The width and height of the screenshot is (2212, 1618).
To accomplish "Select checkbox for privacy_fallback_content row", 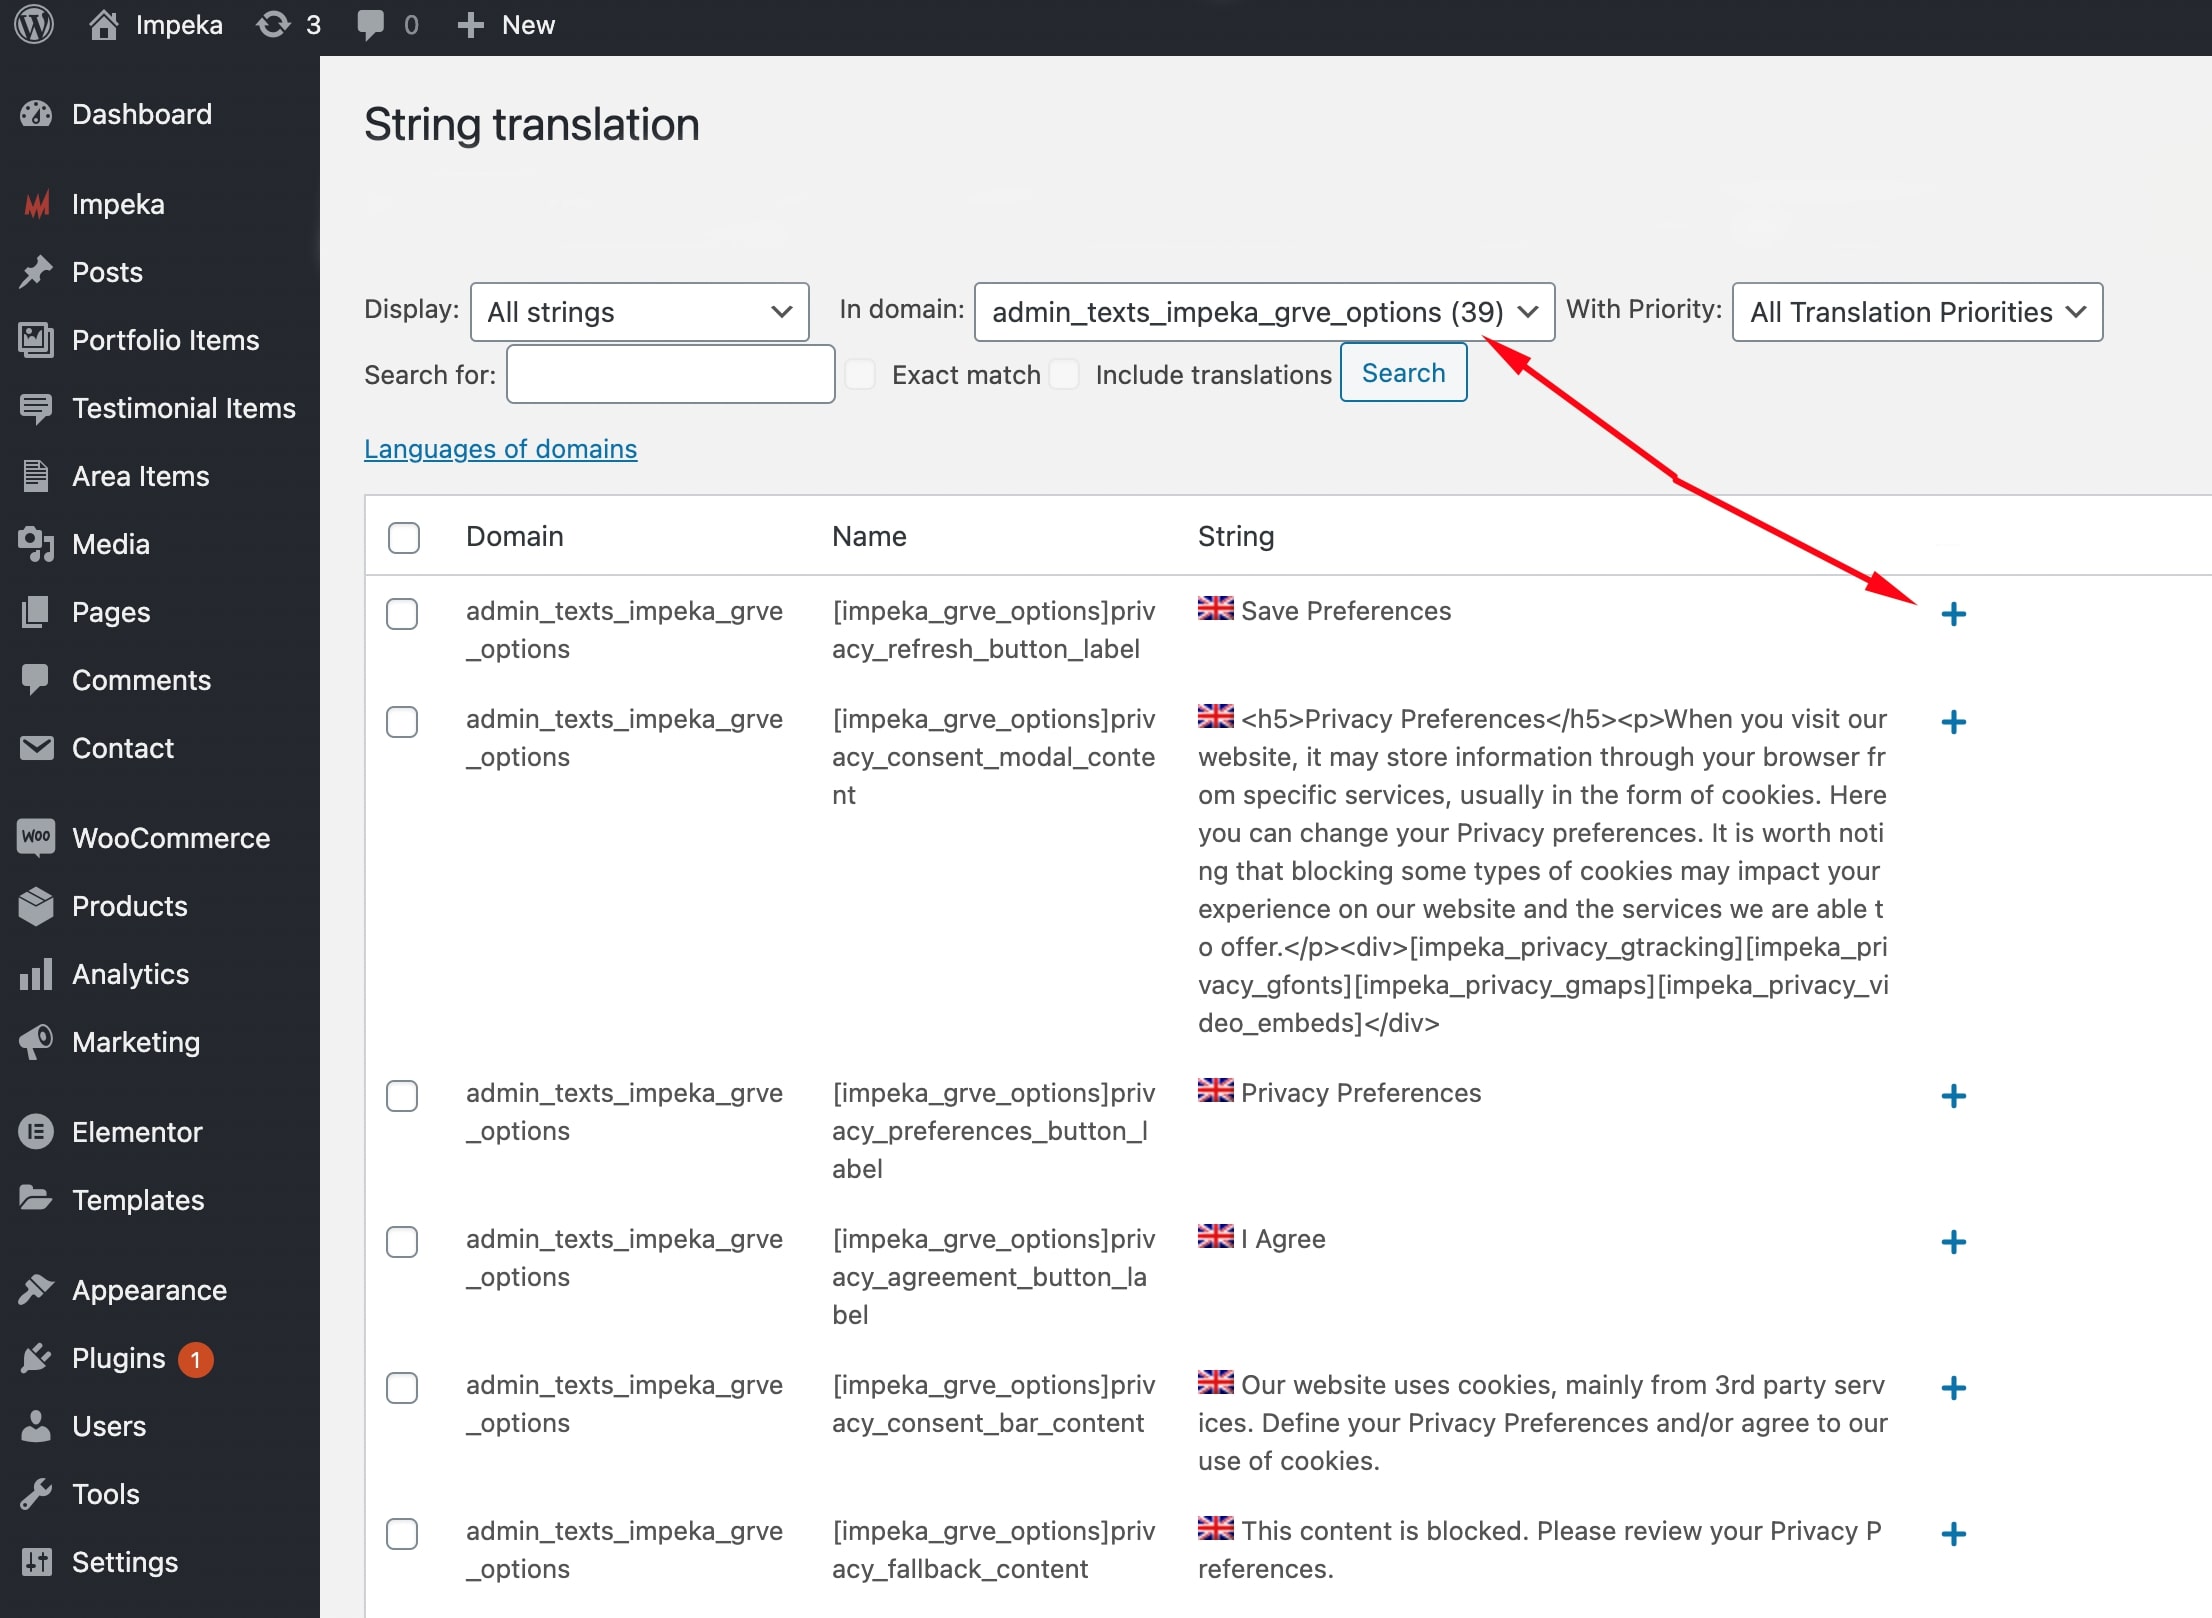I will point(402,1534).
